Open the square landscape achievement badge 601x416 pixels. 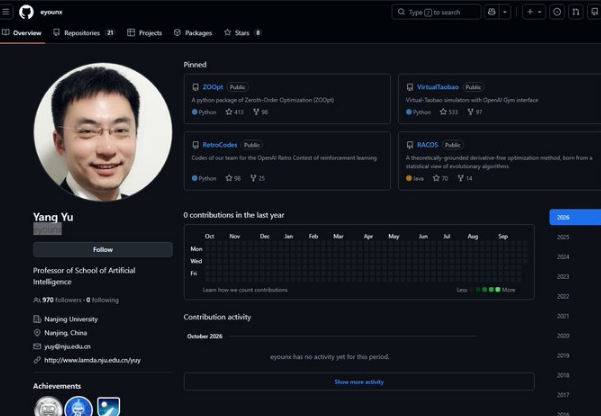pyautogui.click(x=108, y=407)
